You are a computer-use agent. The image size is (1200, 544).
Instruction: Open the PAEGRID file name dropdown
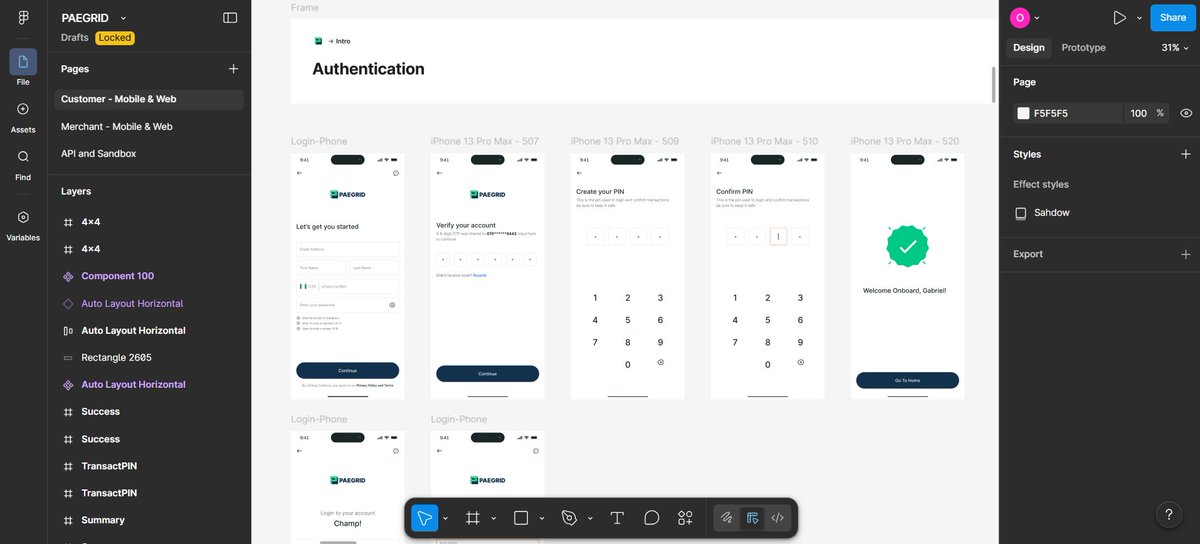pyautogui.click(x=123, y=18)
